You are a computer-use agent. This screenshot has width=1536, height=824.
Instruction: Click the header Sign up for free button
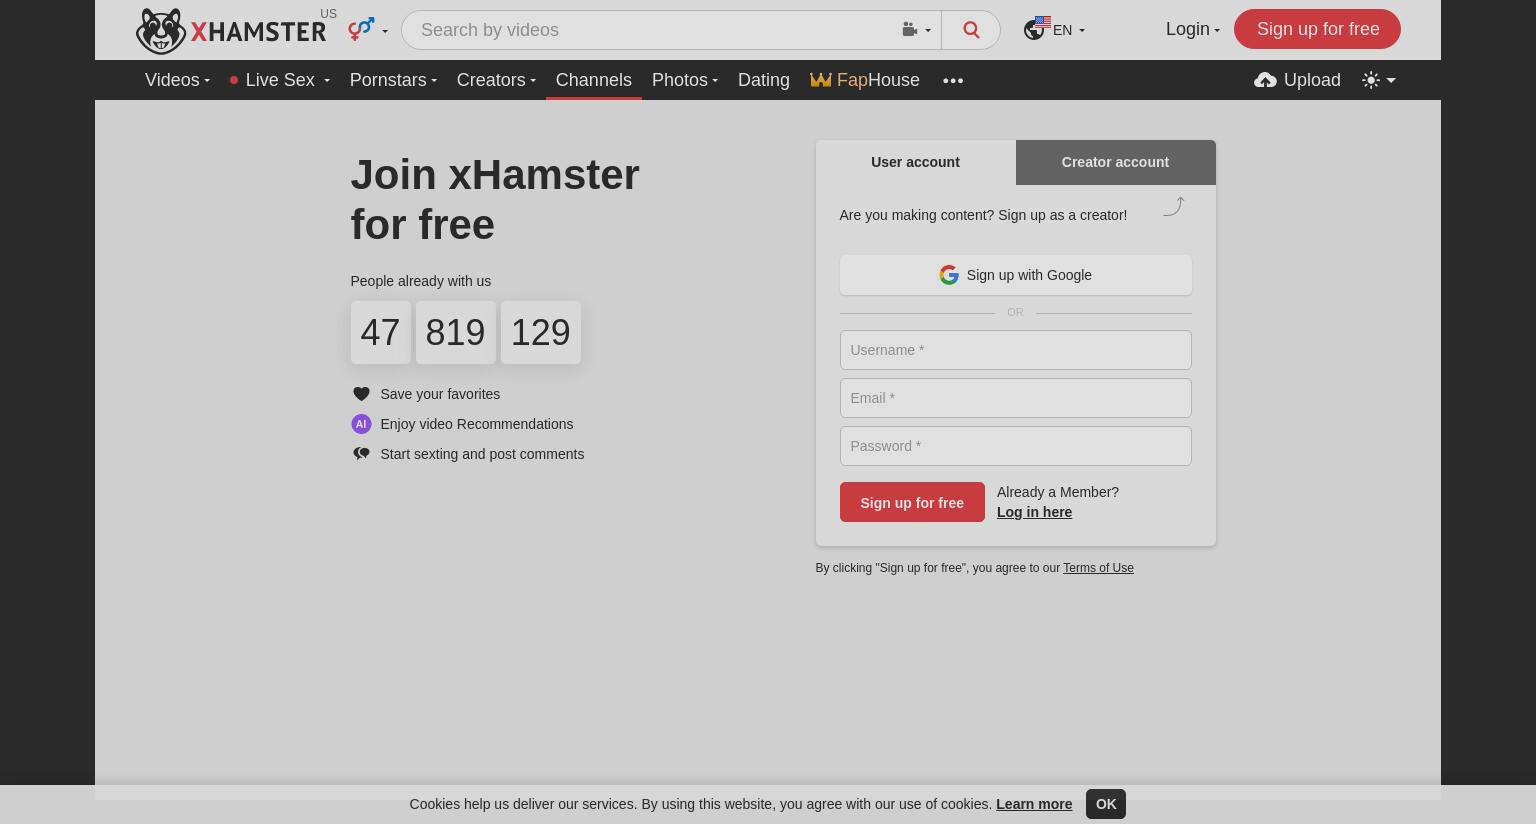click(x=1317, y=29)
